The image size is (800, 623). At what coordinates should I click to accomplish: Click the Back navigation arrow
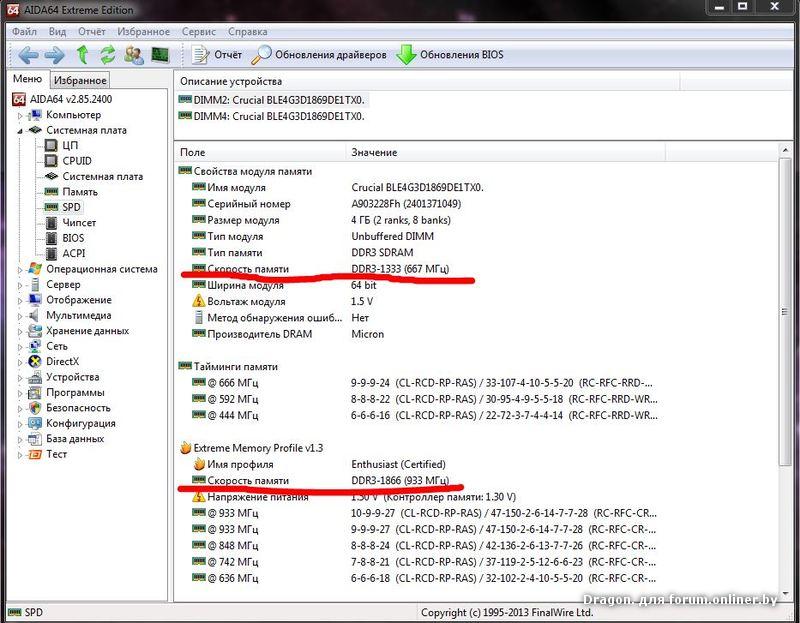[27, 55]
